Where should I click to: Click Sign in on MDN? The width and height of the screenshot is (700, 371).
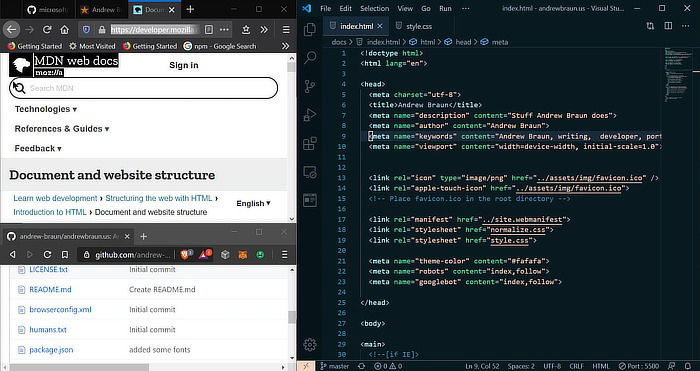tap(183, 65)
